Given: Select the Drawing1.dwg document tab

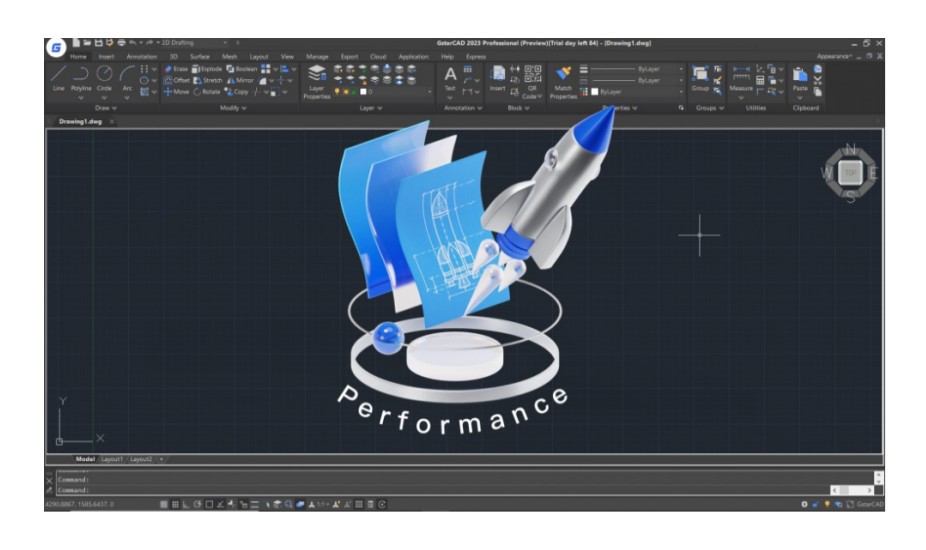Looking at the screenshot, I should [80, 121].
